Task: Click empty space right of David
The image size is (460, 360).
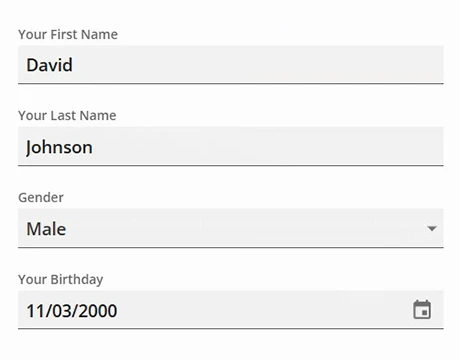Action: 257,65
